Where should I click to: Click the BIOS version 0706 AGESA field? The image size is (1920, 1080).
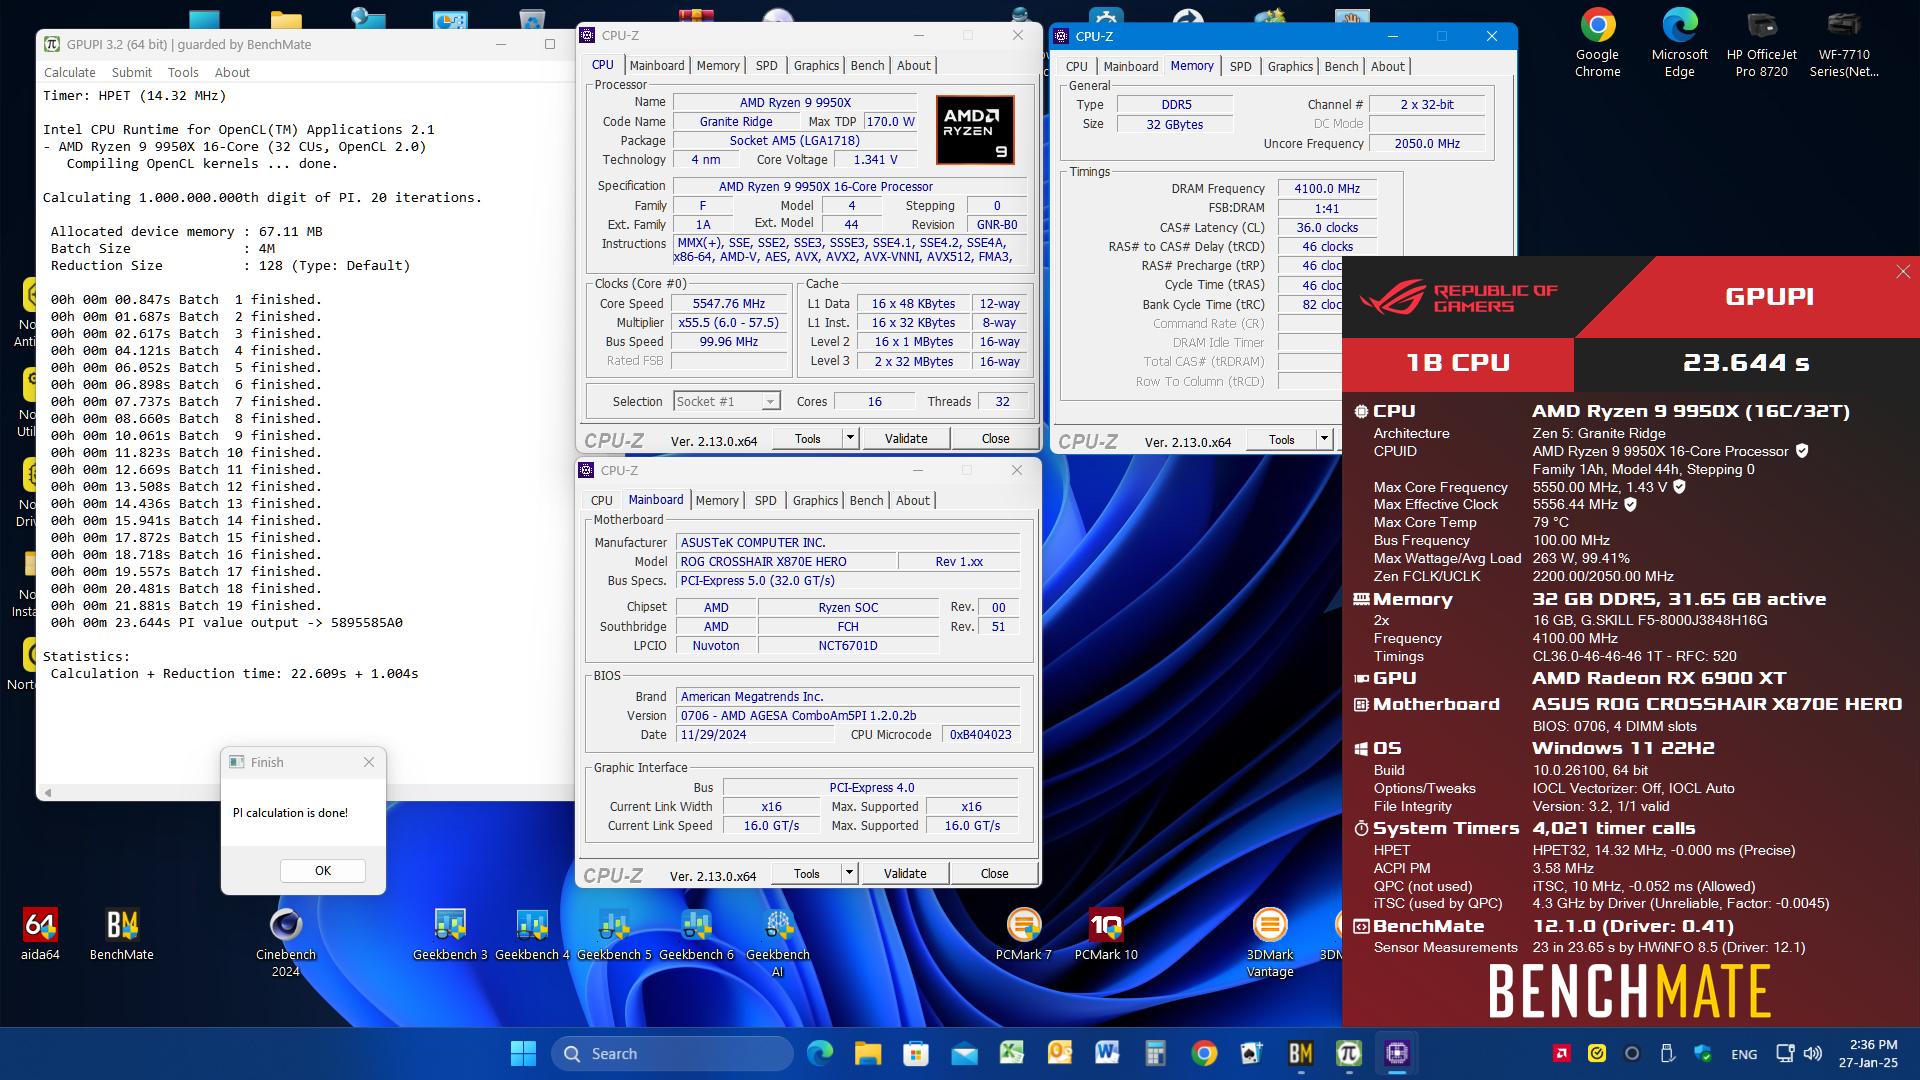click(847, 715)
